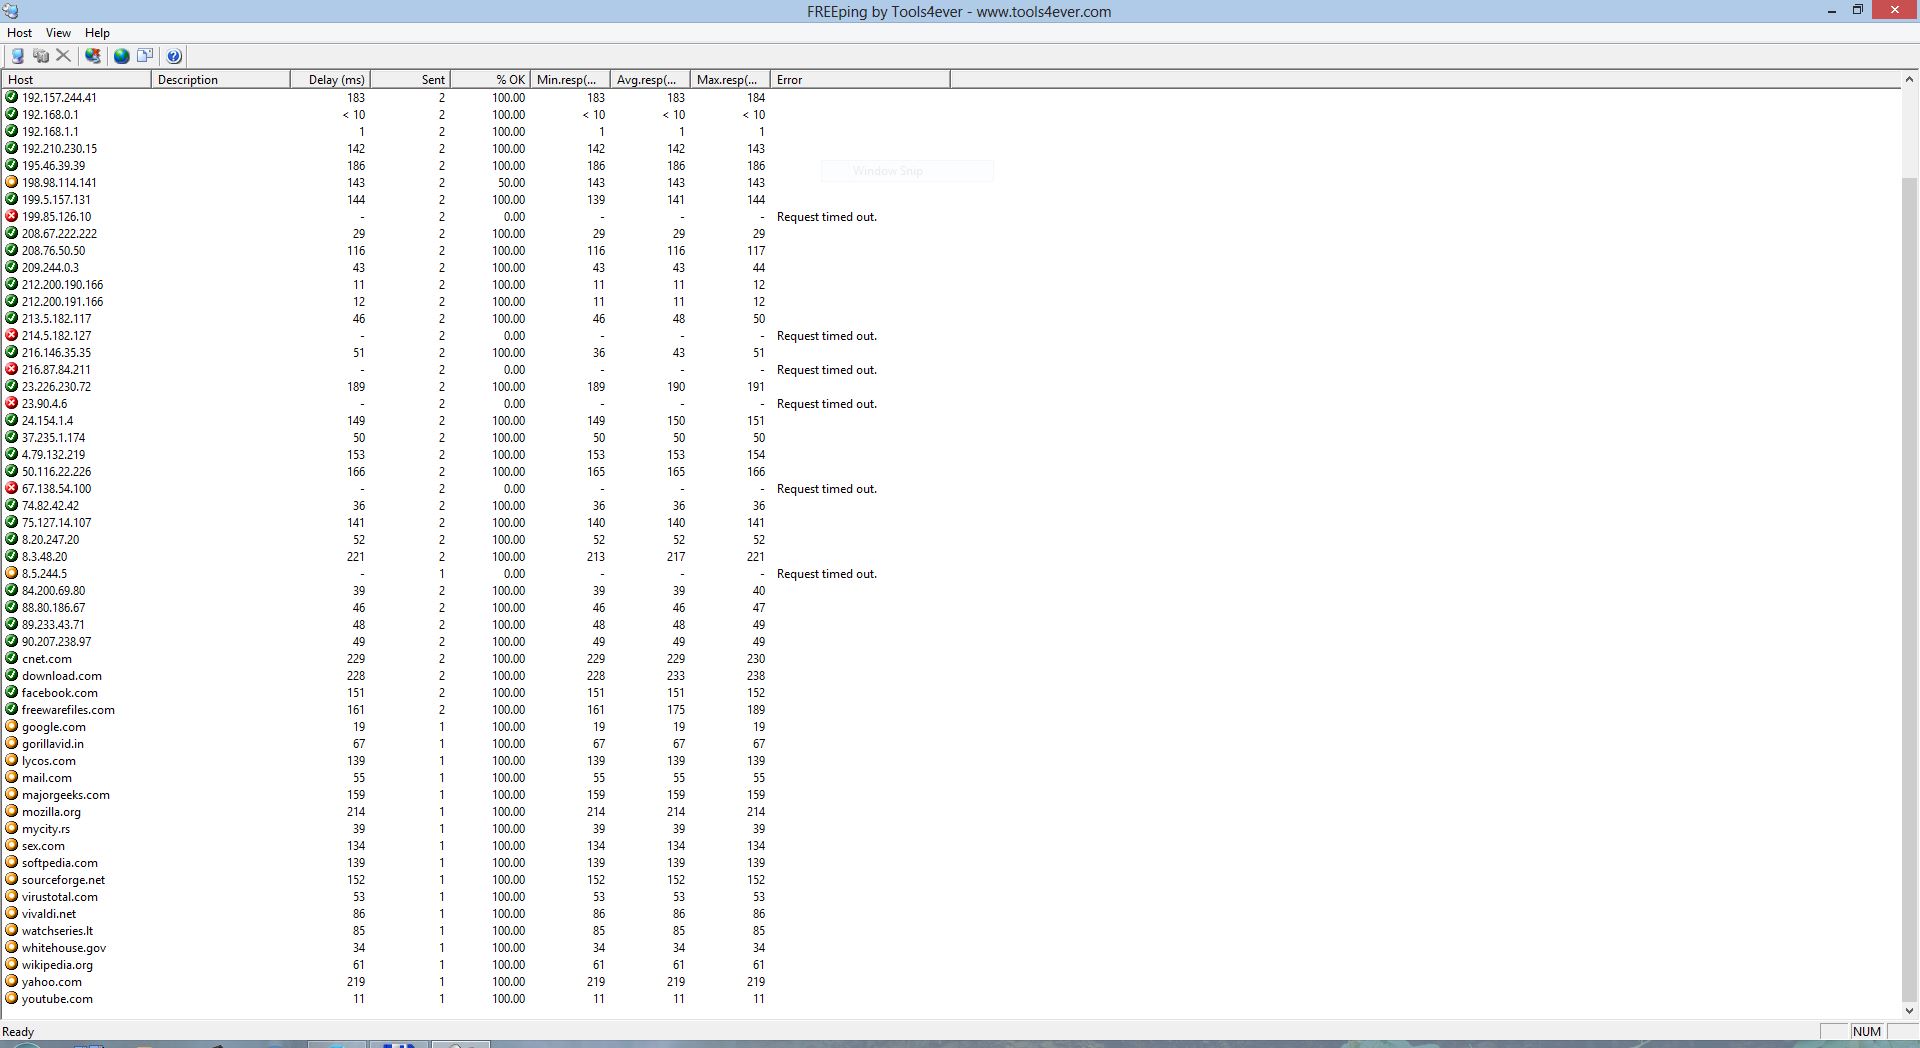Select the download.com host row
The width and height of the screenshot is (1920, 1048).
(475, 675)
